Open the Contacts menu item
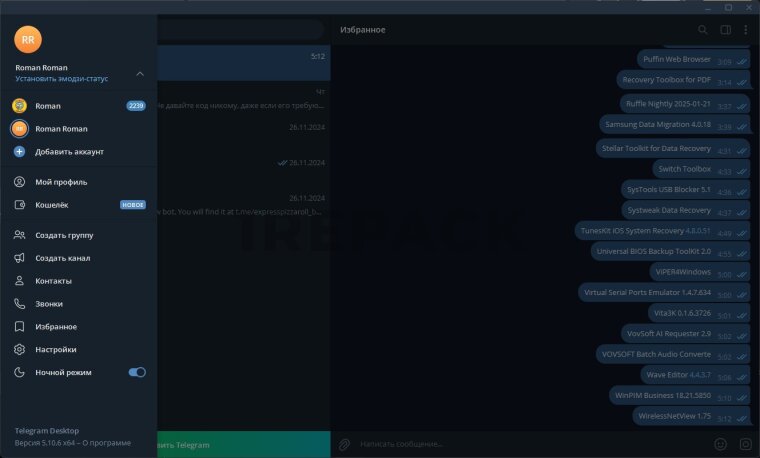The height and width of the screenshot is (458, 760). coord(53,281)
